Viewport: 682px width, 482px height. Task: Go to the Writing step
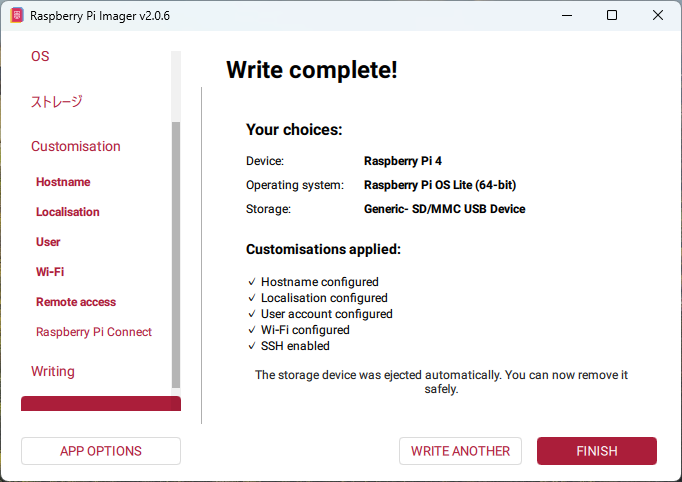pos(53,371)
